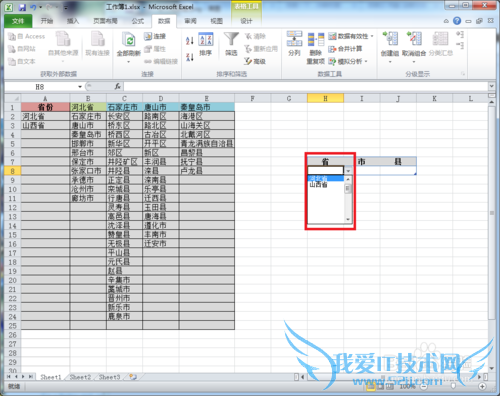Switch to Home (开始) ribbon tab

pos(47,21)
